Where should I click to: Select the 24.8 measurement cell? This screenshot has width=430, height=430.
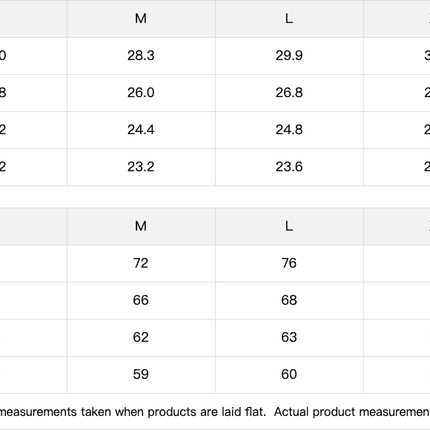click(x=289, y=130)
